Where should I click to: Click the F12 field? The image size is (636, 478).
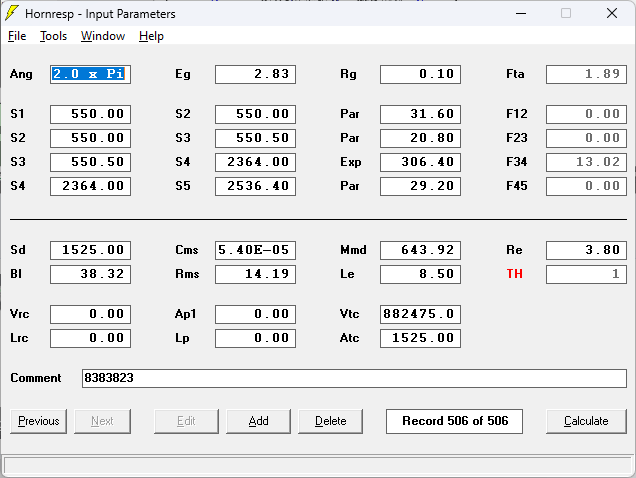586,114
